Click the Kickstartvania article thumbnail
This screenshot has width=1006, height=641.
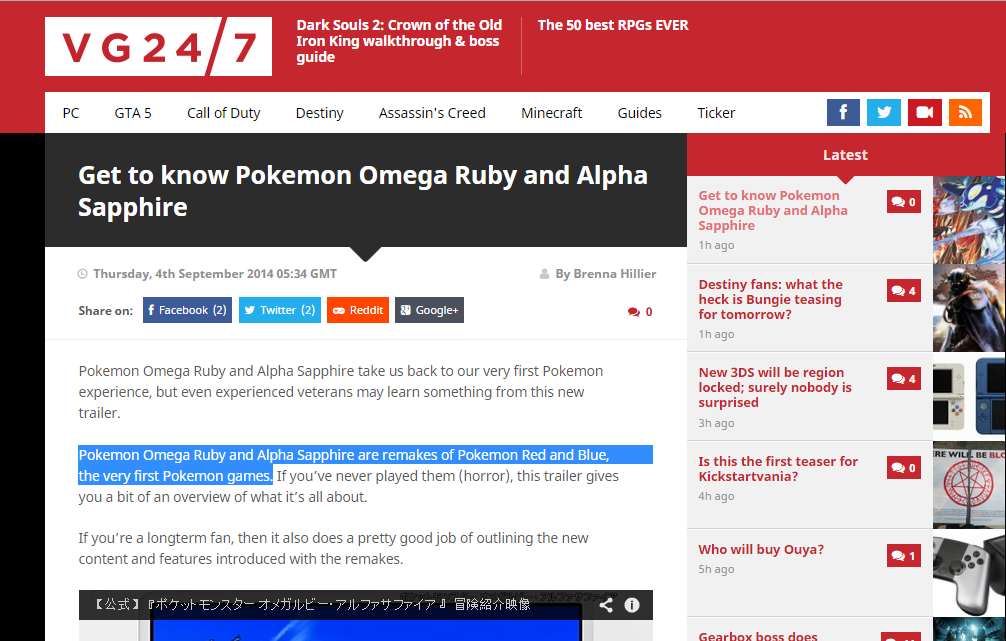pyautogui.click(x=969, y=485)
